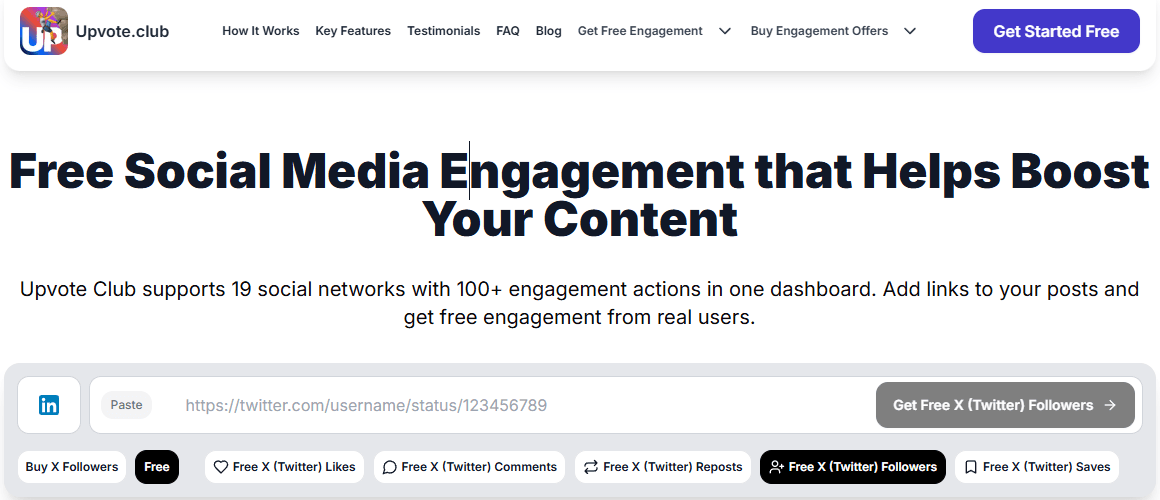Choose Free X (Twitter) Likes
1160x500 pixels.
click(x=284, y=467)
